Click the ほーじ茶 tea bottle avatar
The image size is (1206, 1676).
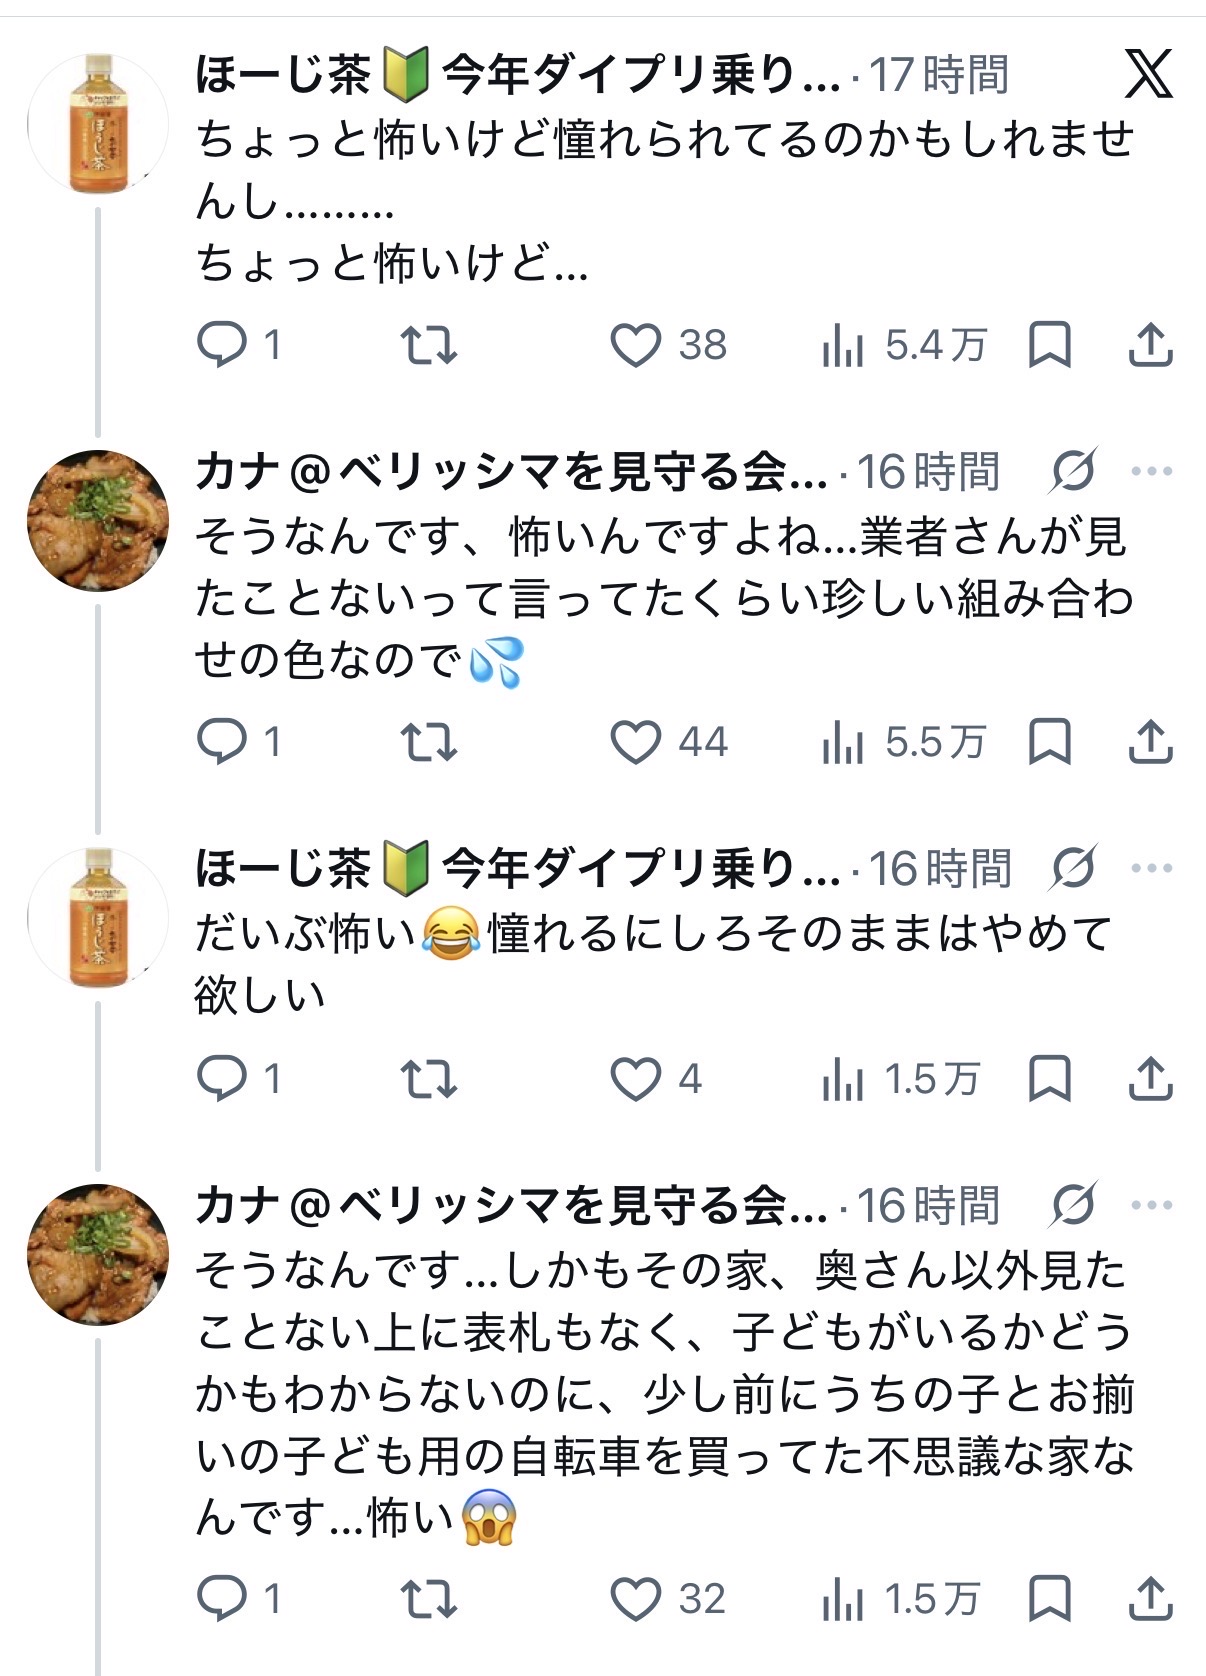[98, 124]
